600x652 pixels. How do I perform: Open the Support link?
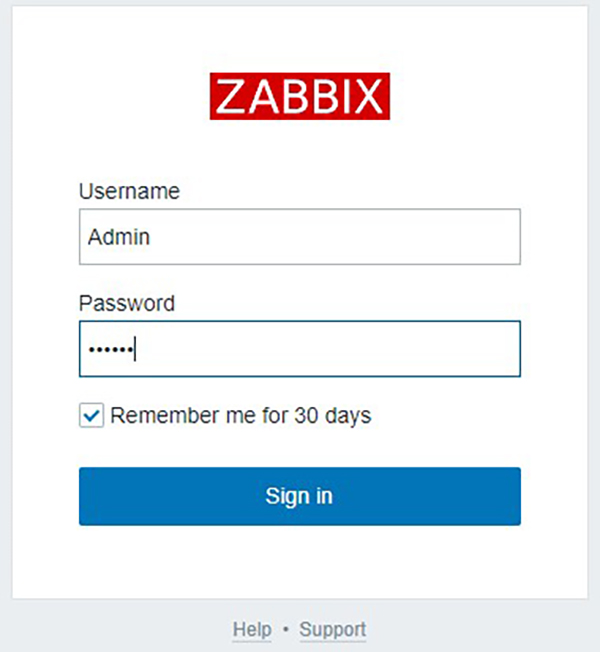[x=333, y=629]
